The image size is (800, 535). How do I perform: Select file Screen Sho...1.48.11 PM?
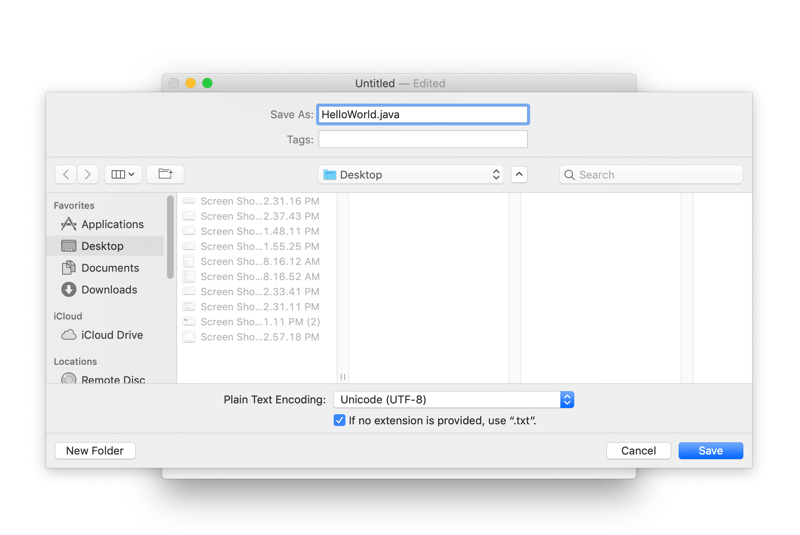click(257, 231)
